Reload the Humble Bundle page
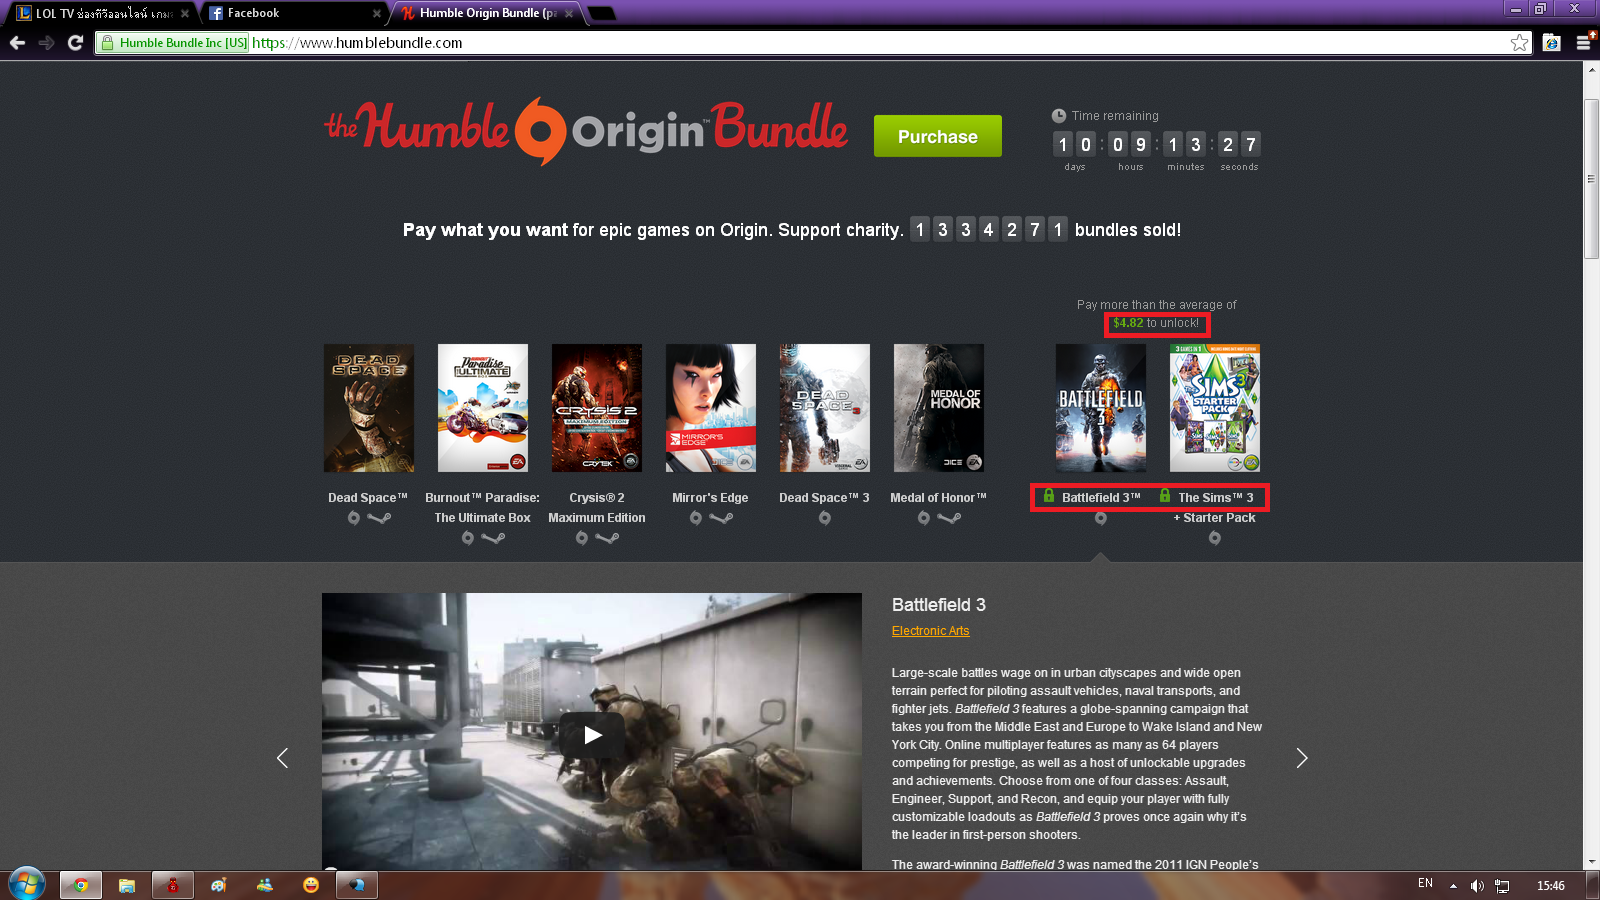Screen dimensions: 1600x900 (75, 43)
